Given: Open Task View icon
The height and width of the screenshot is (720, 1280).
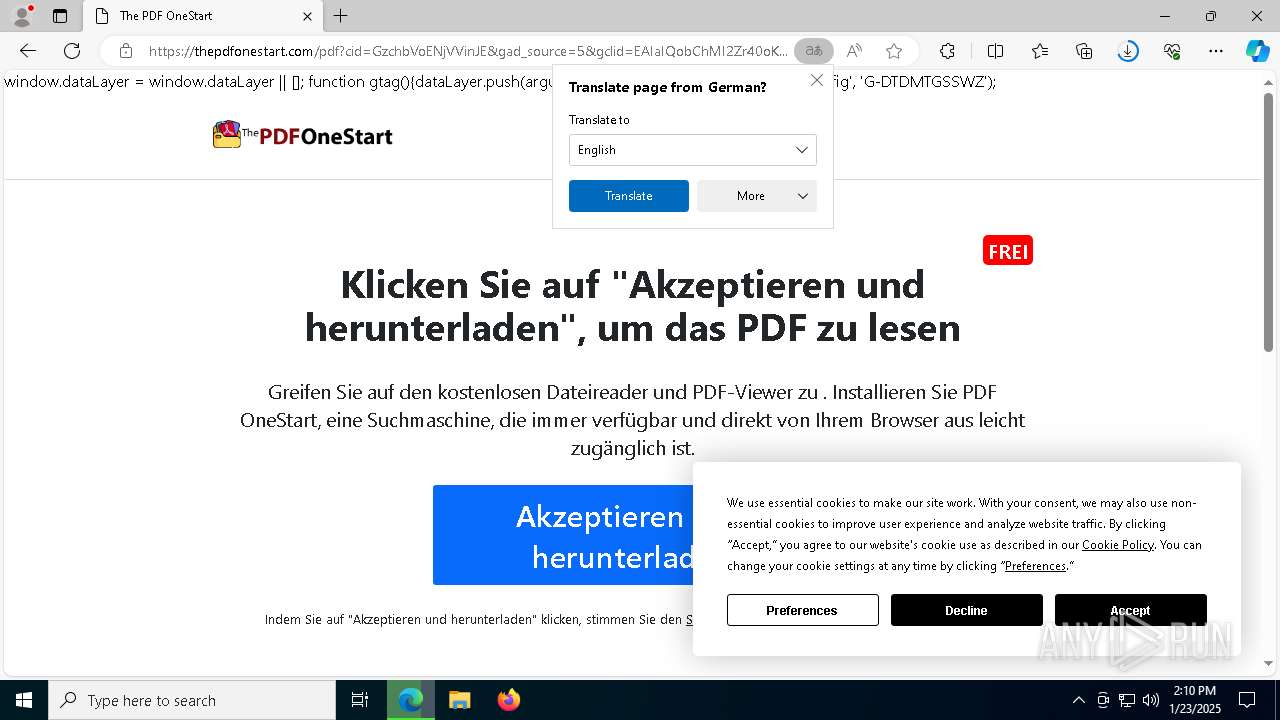Looking at the screenshot, I should [360, 700].
